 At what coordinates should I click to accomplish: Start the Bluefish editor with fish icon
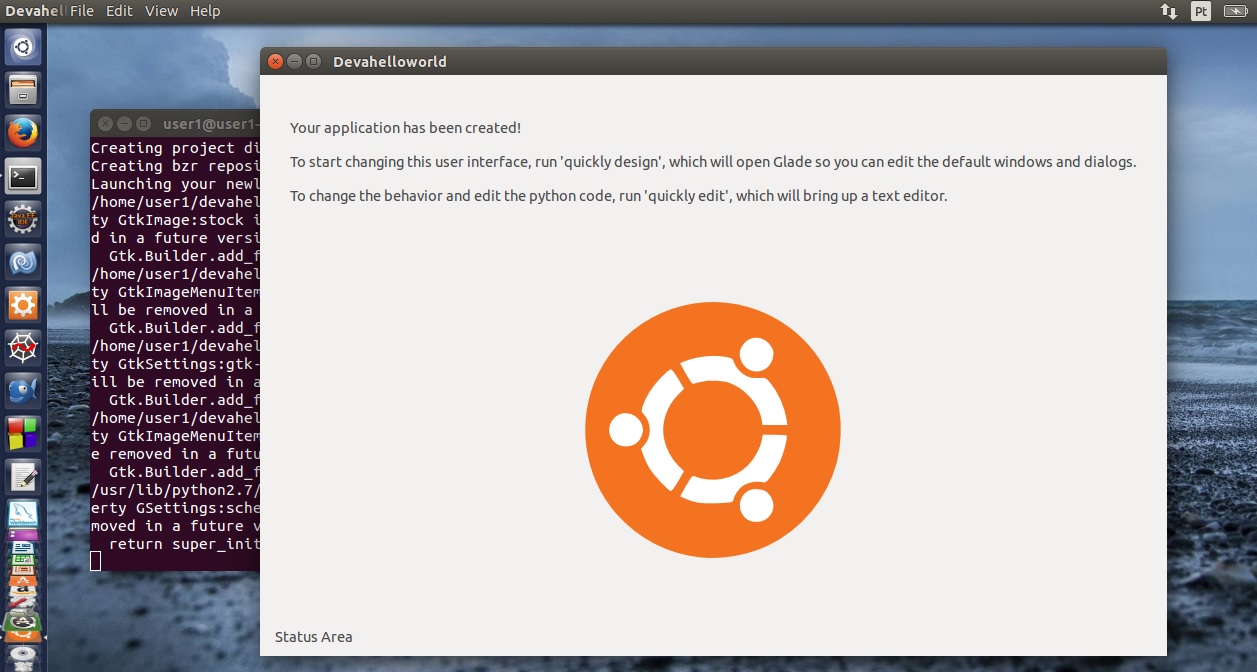click(x=23, y=391)
